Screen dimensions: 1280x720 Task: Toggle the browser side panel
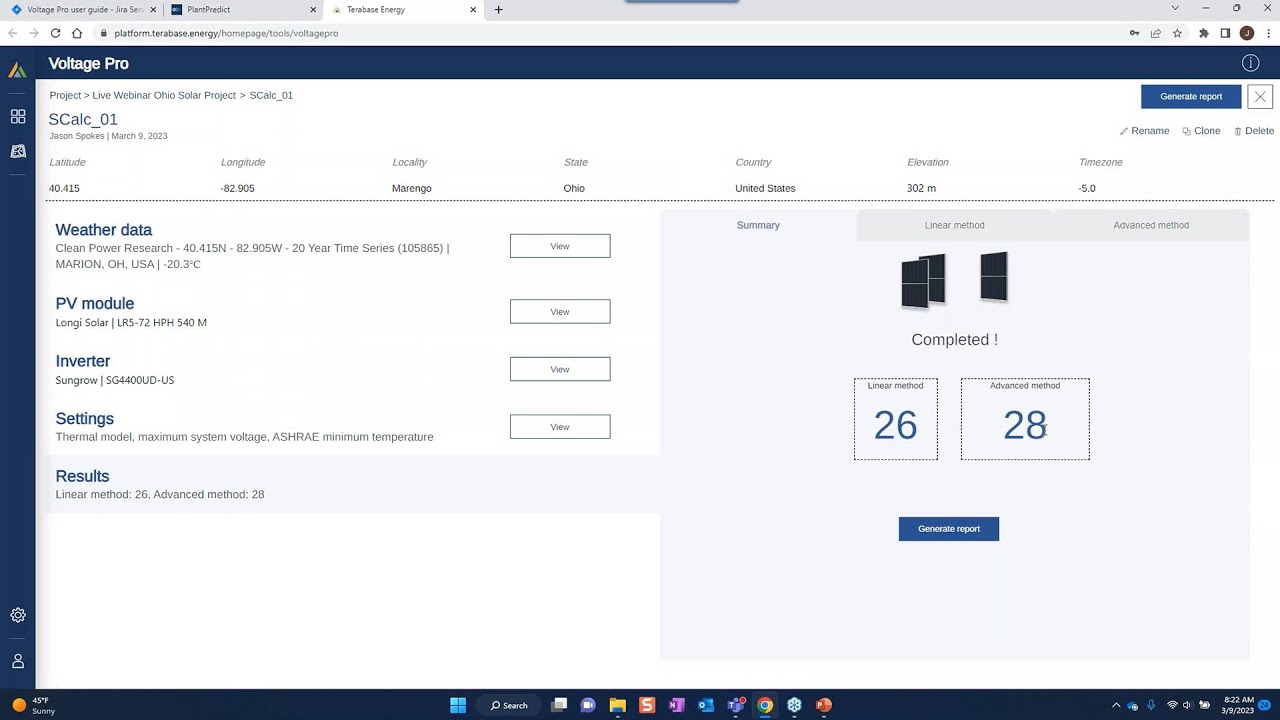[1225, 33]
